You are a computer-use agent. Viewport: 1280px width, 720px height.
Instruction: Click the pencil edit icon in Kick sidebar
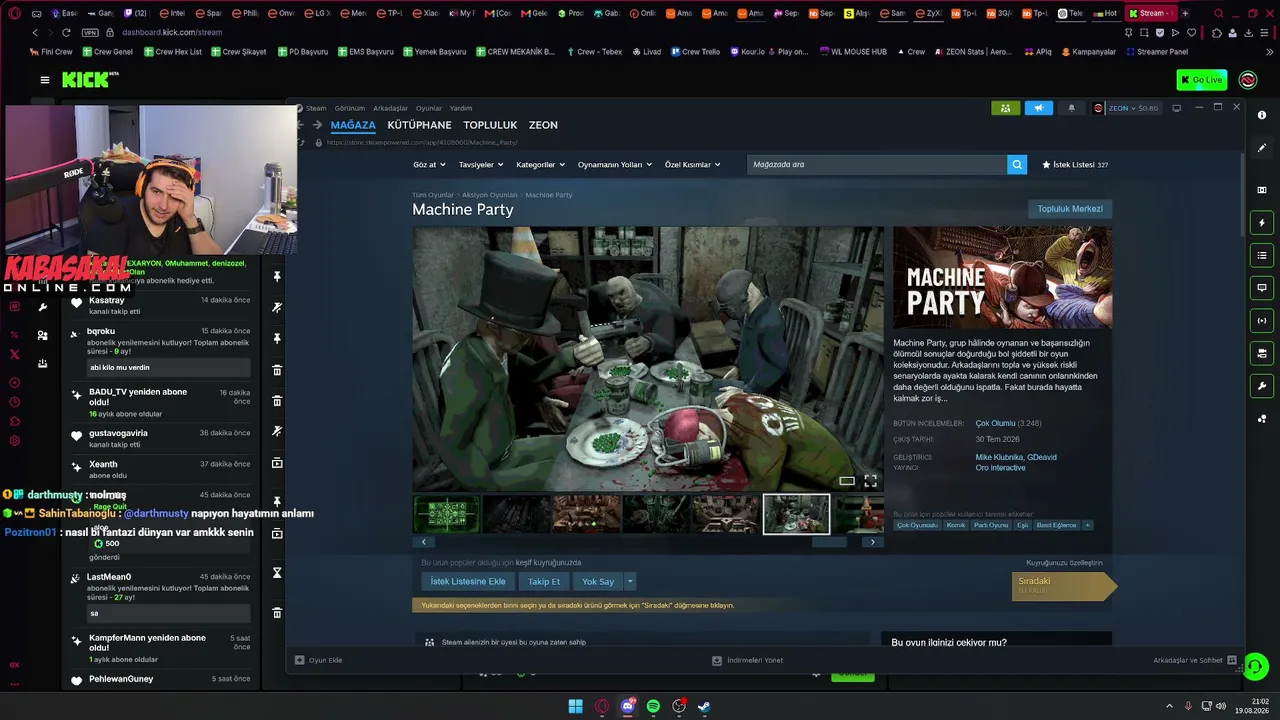[1262, 147]
